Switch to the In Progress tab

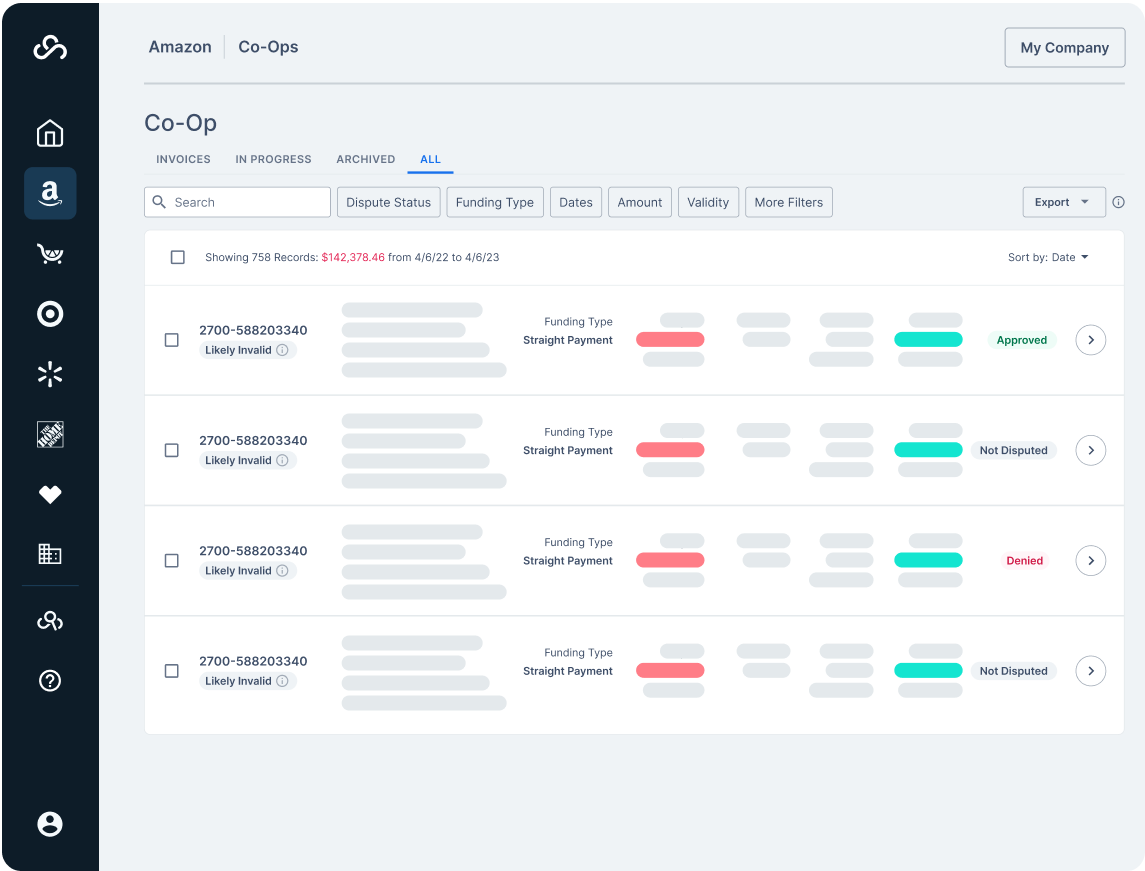click(273, 159)
